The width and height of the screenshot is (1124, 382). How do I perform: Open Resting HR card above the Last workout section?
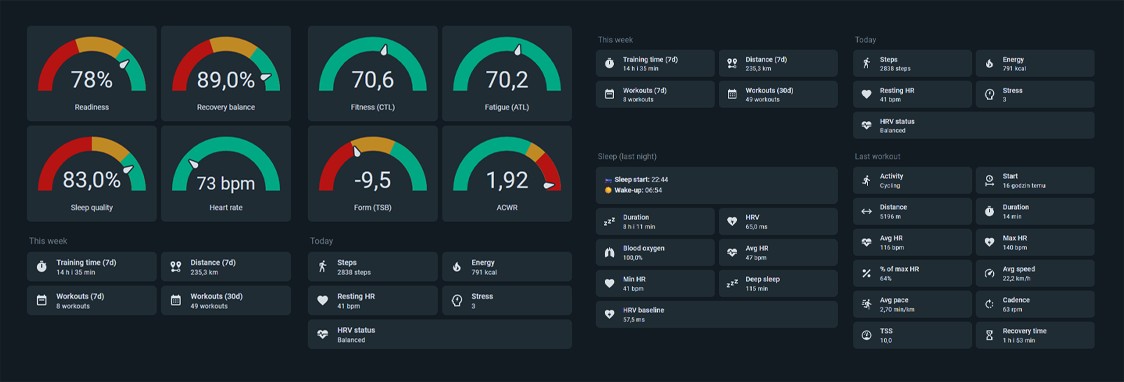pos(913,95)
